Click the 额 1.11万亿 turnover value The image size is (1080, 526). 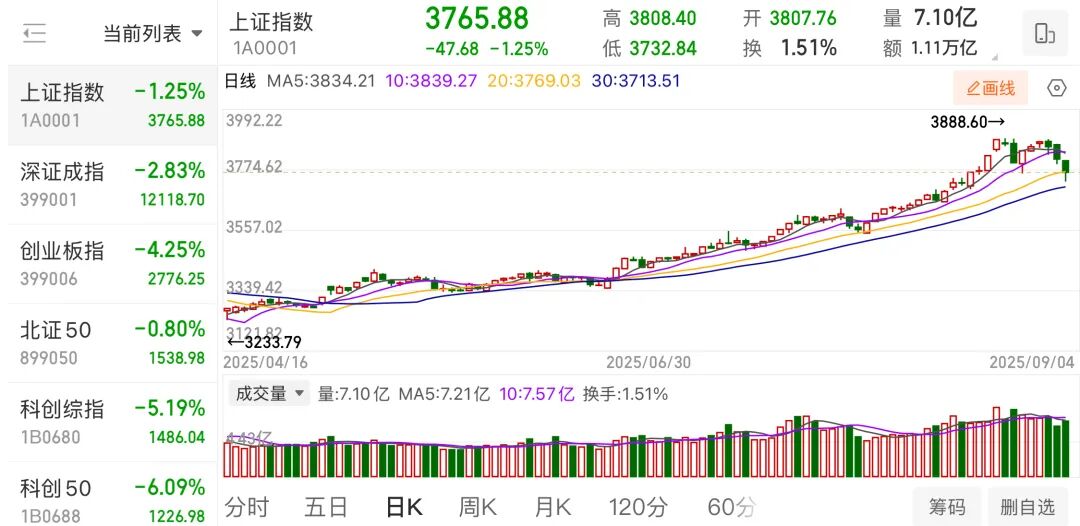coord(930,48)
